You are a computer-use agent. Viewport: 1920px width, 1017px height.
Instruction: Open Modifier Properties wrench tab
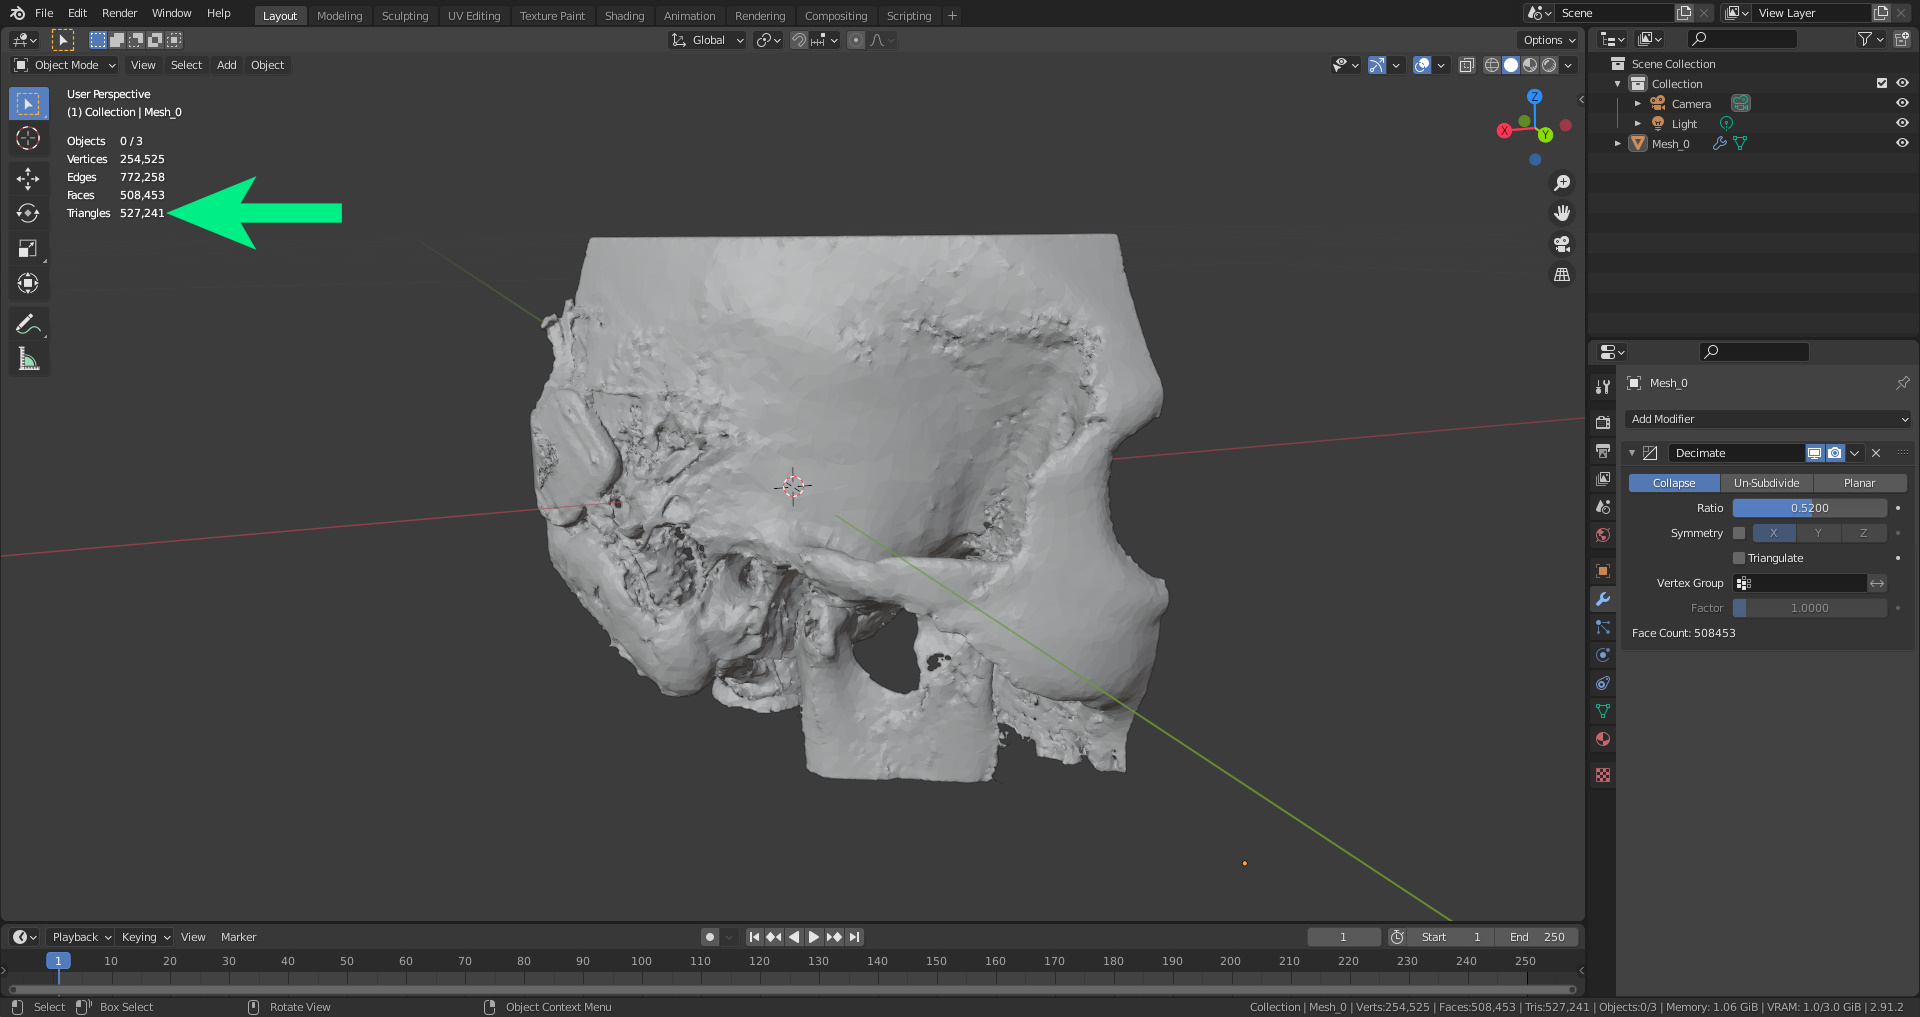click(x=1603, y=599)
